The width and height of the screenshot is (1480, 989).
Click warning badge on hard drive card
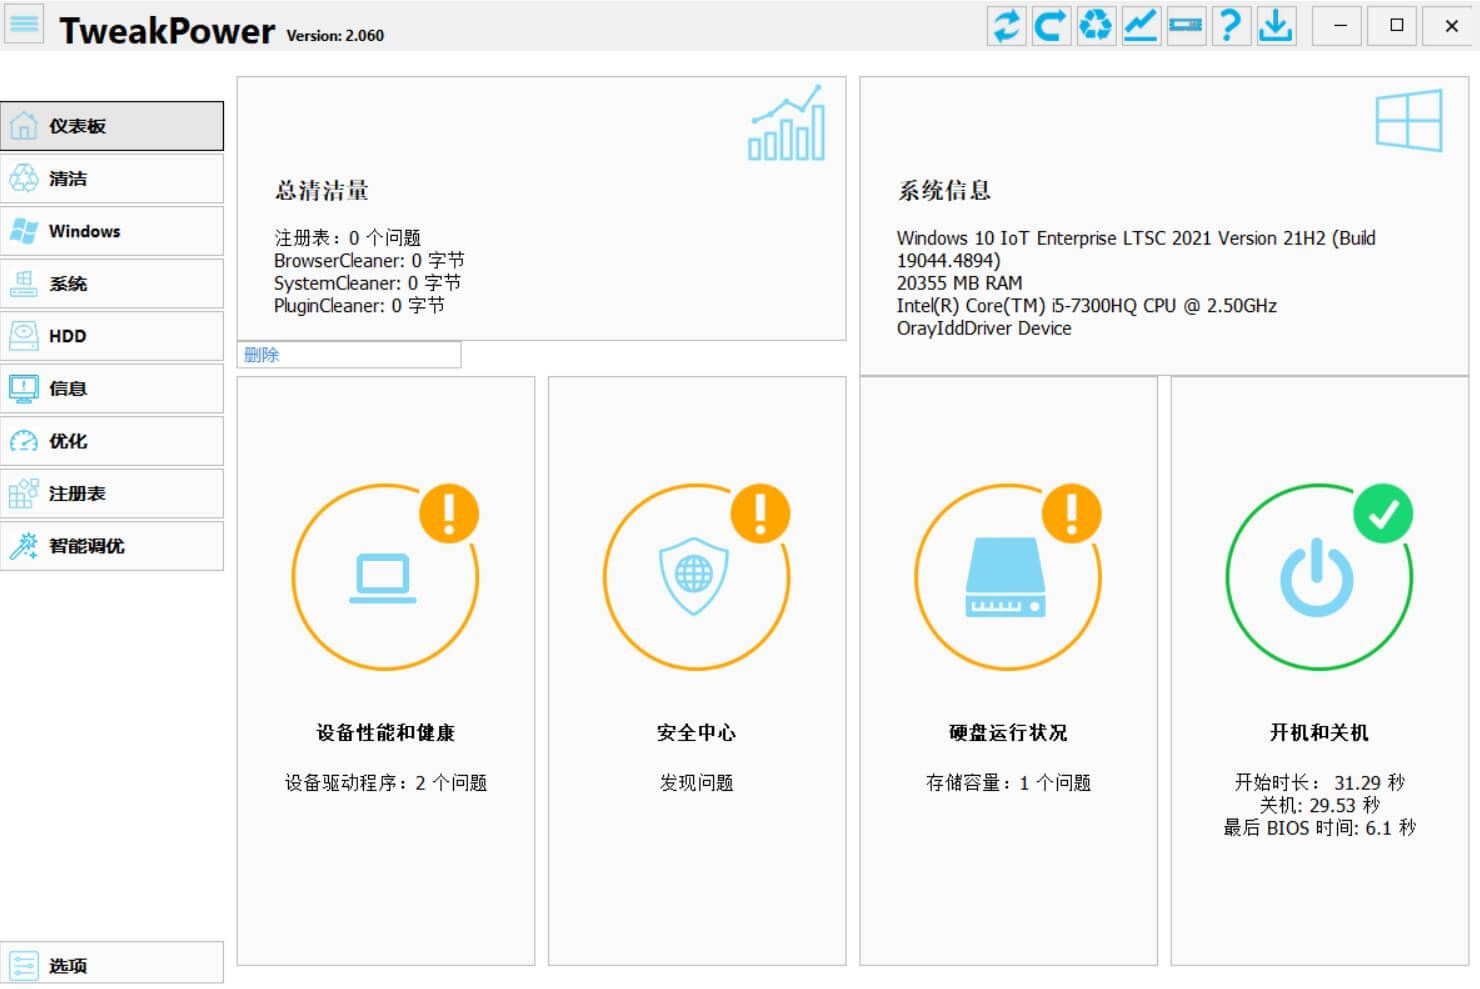(1072, 513)
